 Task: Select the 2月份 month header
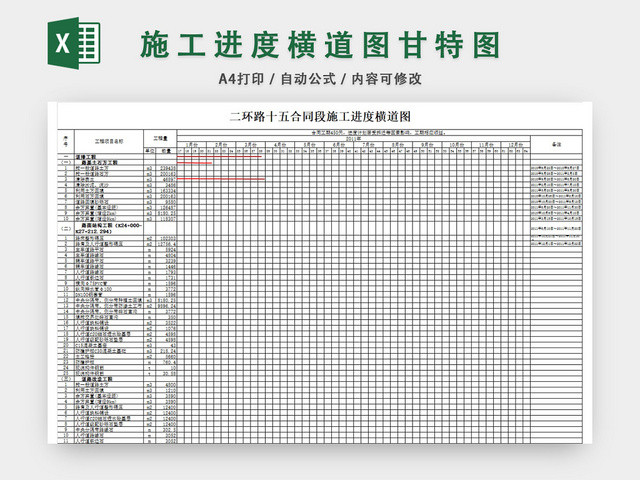coord(221,145)
